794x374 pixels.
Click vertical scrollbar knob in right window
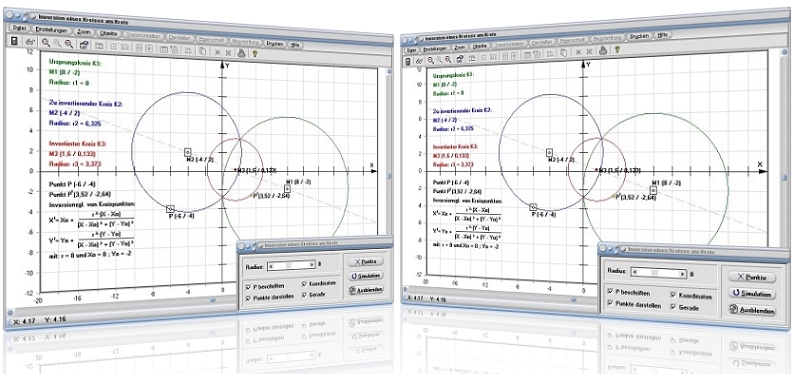[784, 178]
